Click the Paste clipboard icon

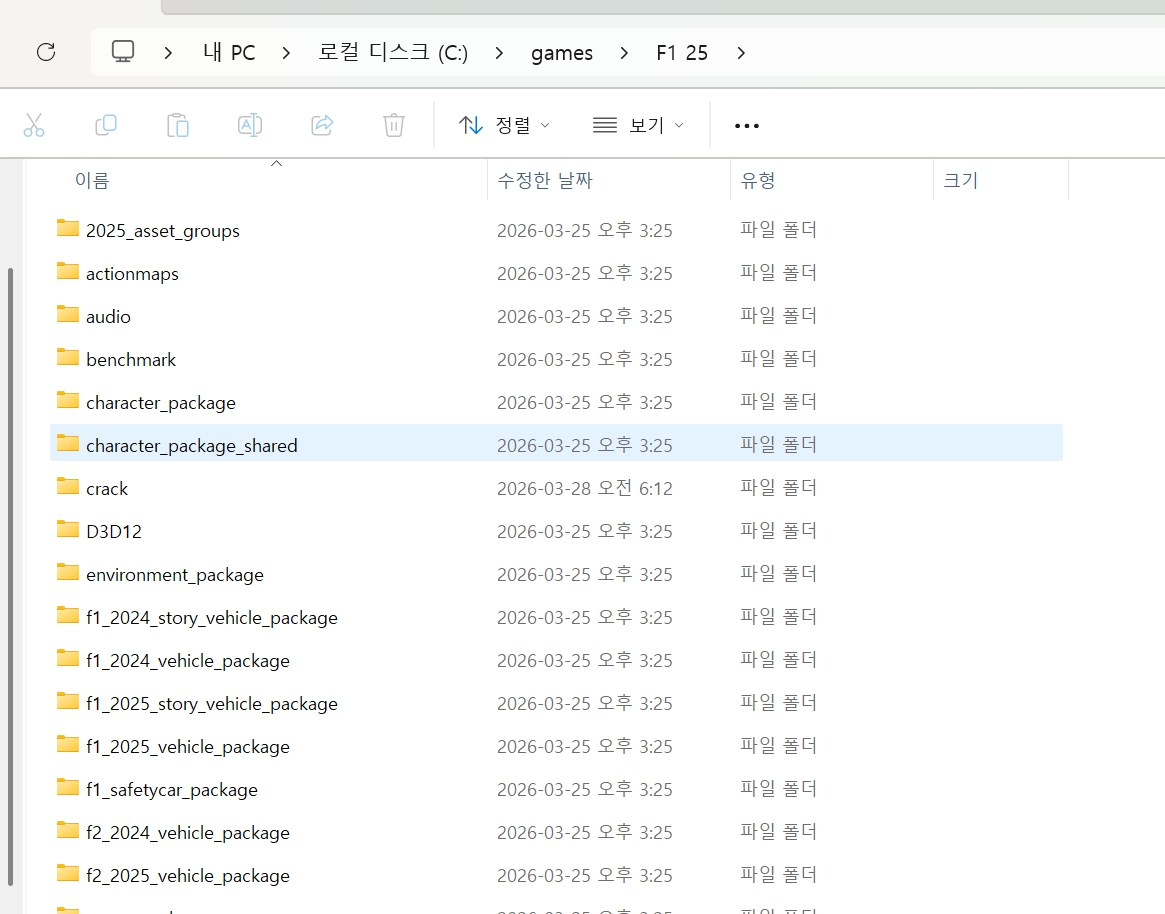click(178, 125)
